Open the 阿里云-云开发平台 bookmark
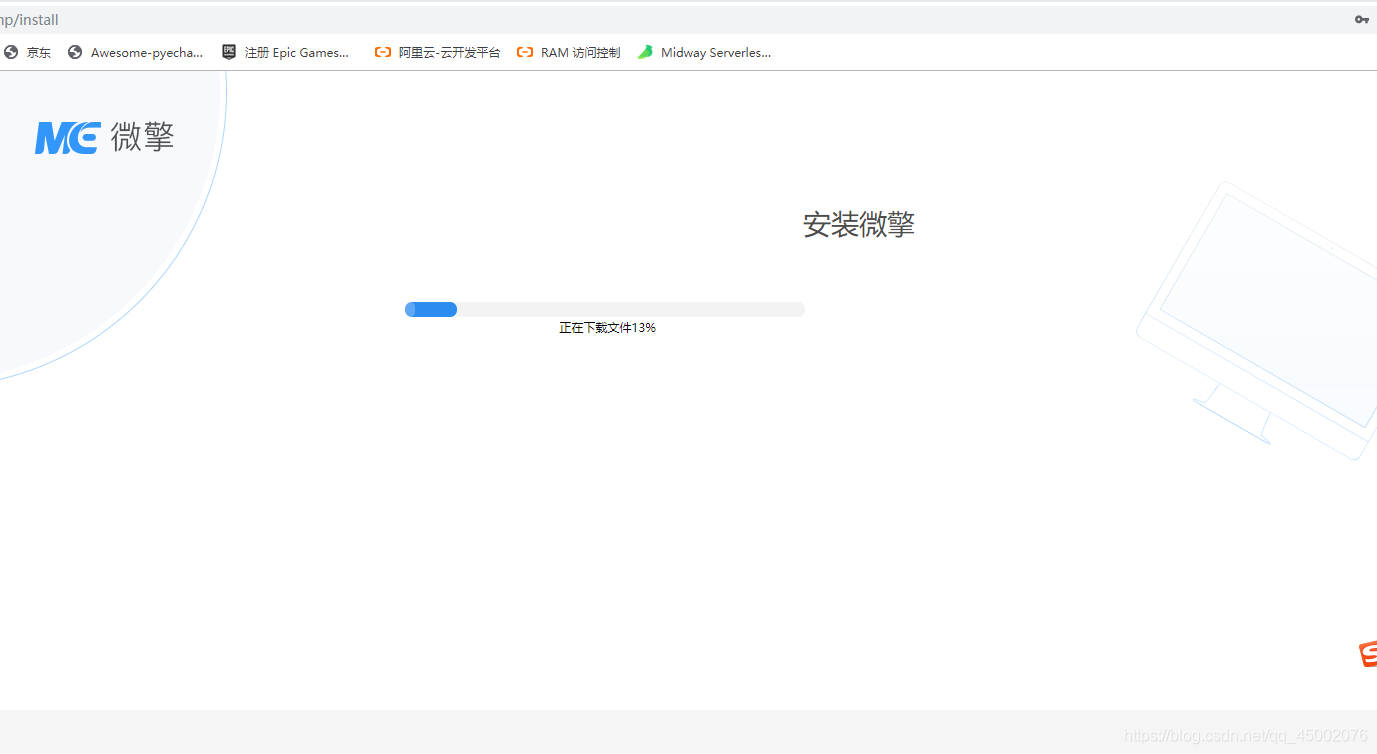This screenshot has height=754, width=1377. 437,53
